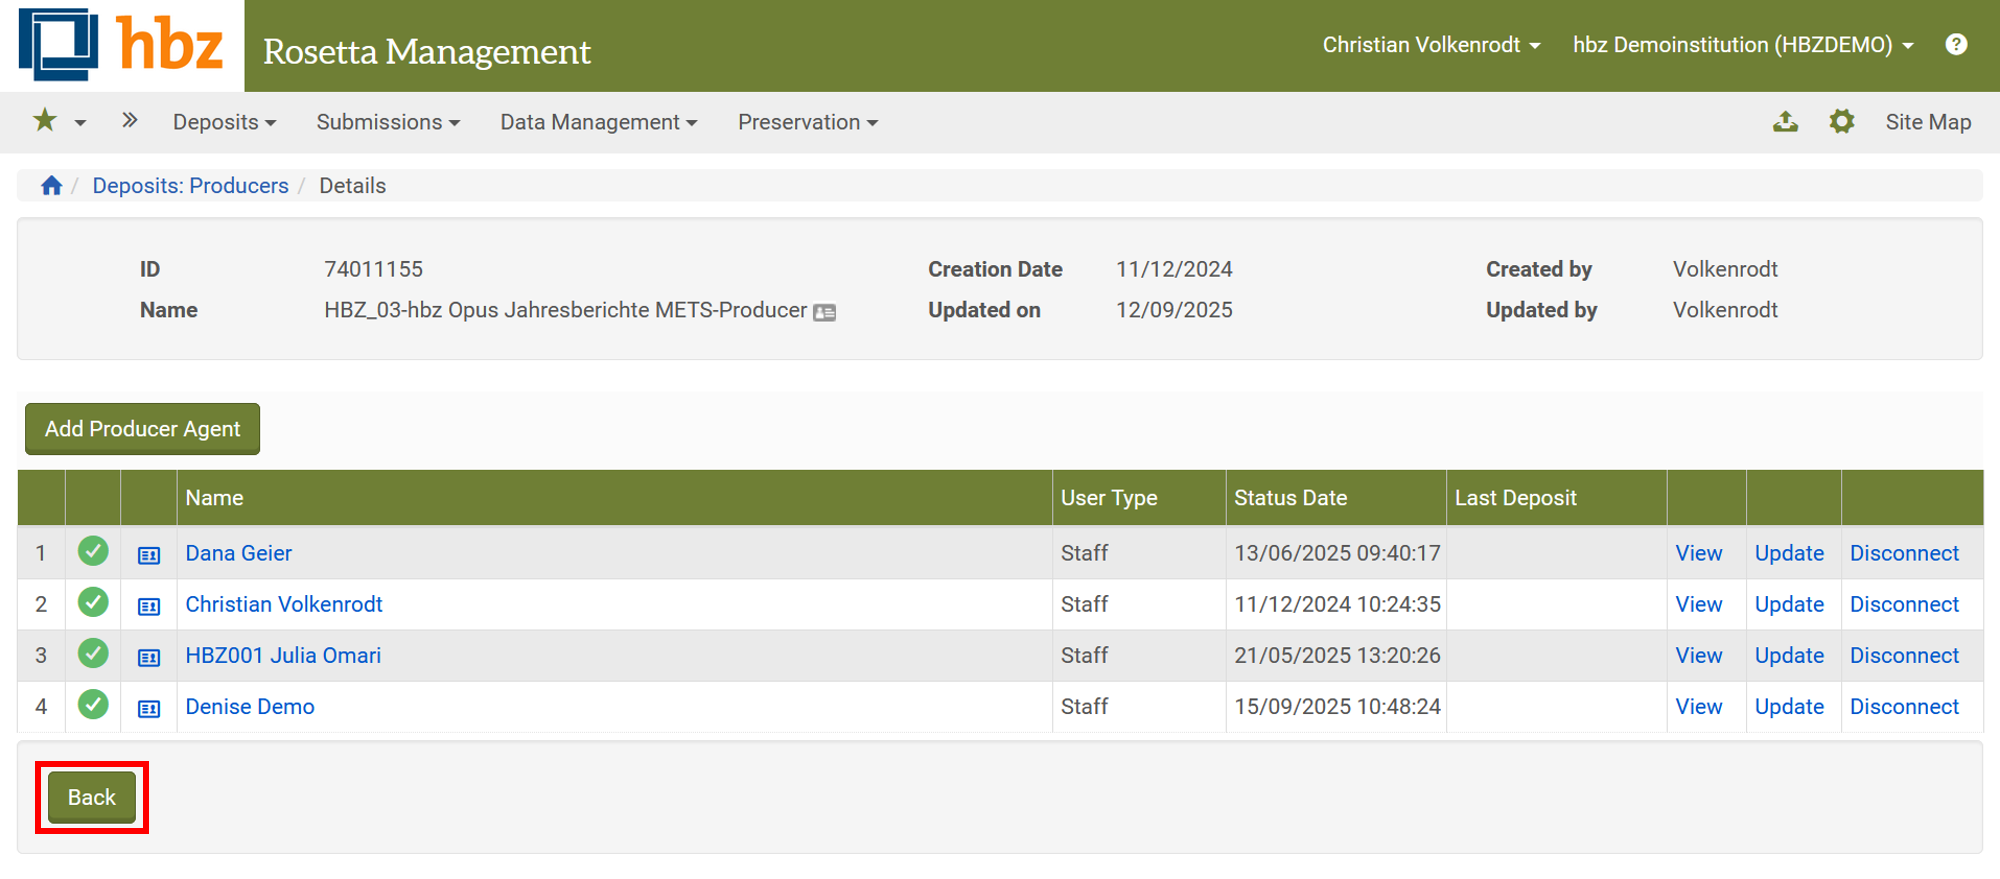Image resolution: width=2000 pixels, height=879 pixels.
Task: Open the settings gear icon
Action: click(1841, 122)
